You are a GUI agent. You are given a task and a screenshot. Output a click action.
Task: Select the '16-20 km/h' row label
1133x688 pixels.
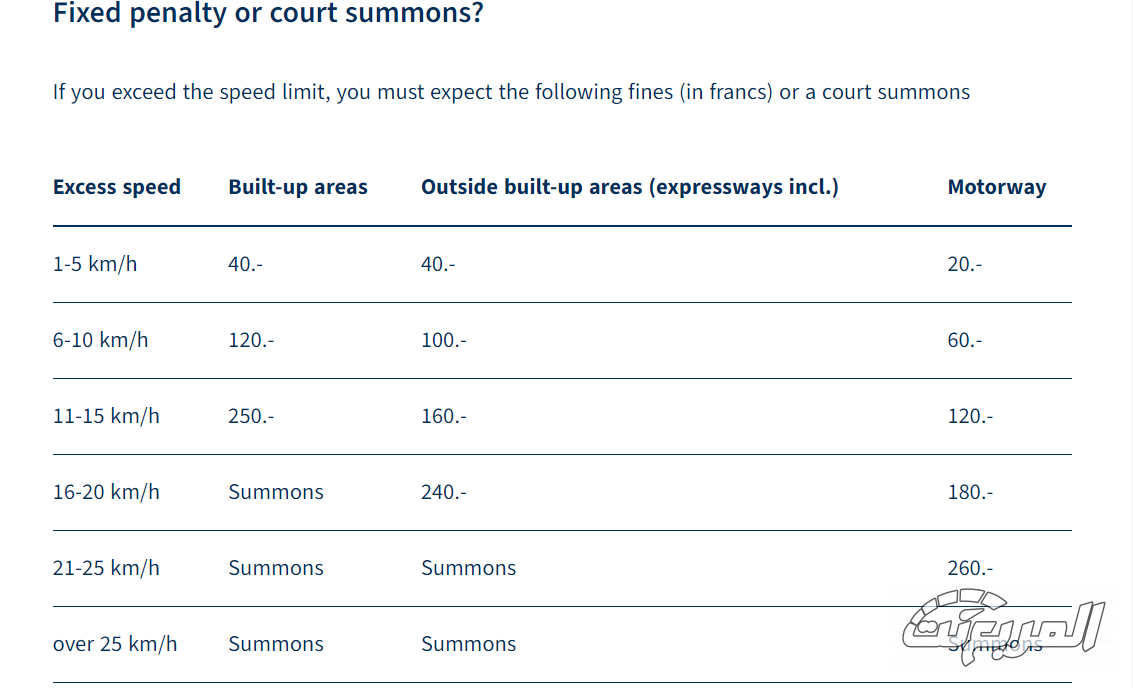pos(106,492)
